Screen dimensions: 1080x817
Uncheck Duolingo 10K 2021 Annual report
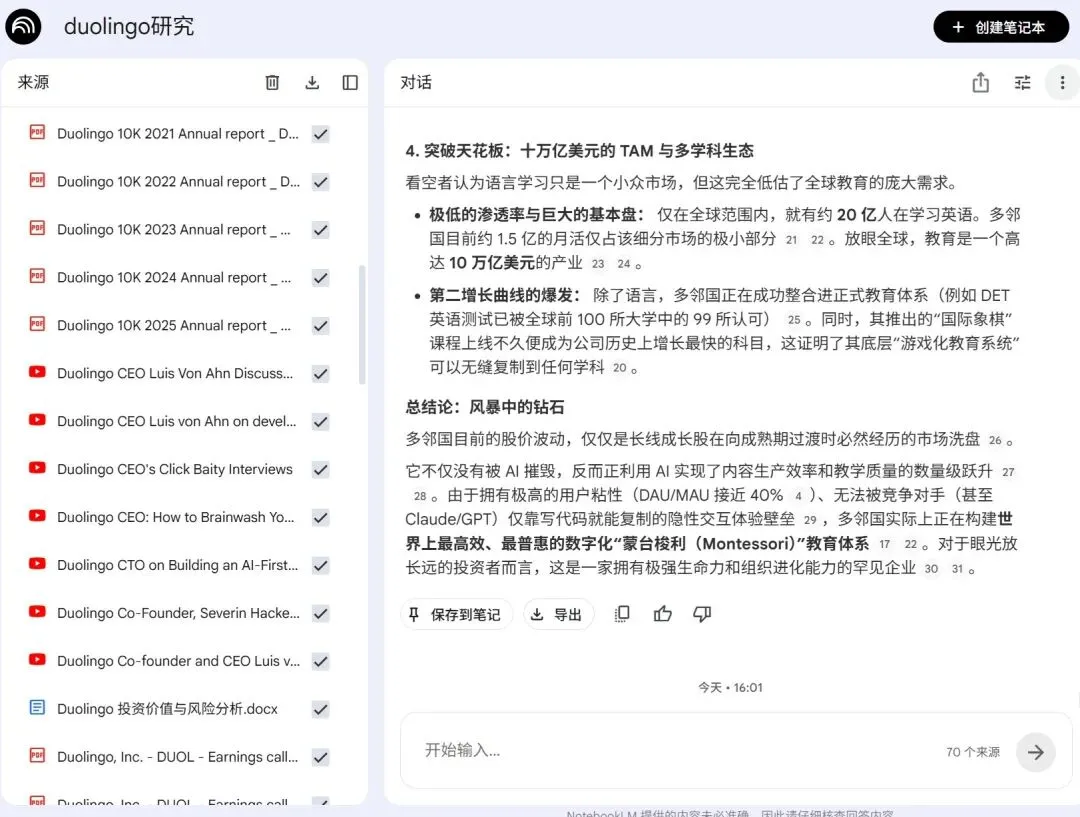pyautogui.click(x=320, y=134)
